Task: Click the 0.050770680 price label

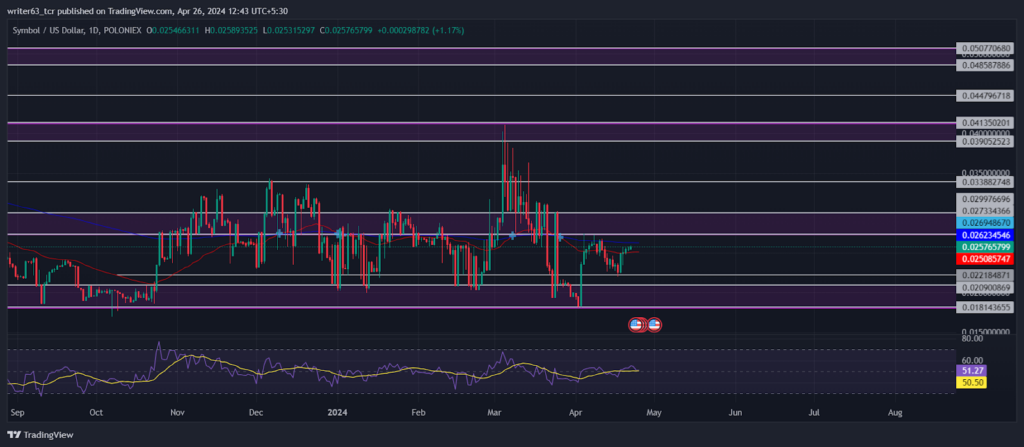Action: tap(987, 48)
